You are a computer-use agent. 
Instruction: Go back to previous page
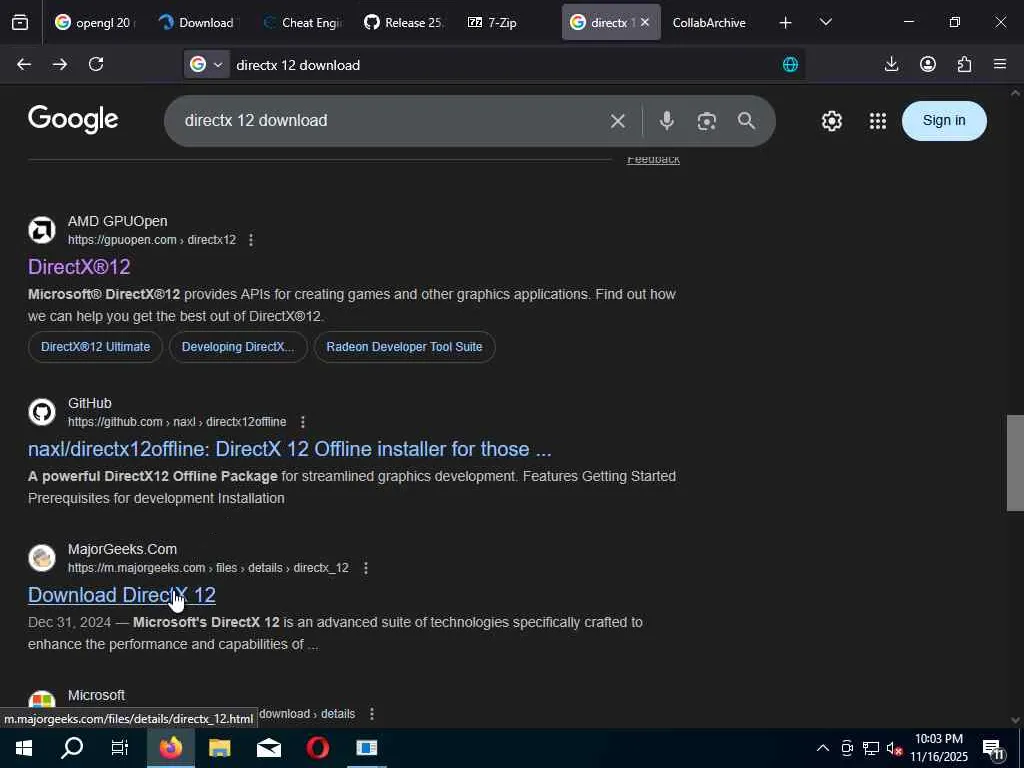point(24,64)
